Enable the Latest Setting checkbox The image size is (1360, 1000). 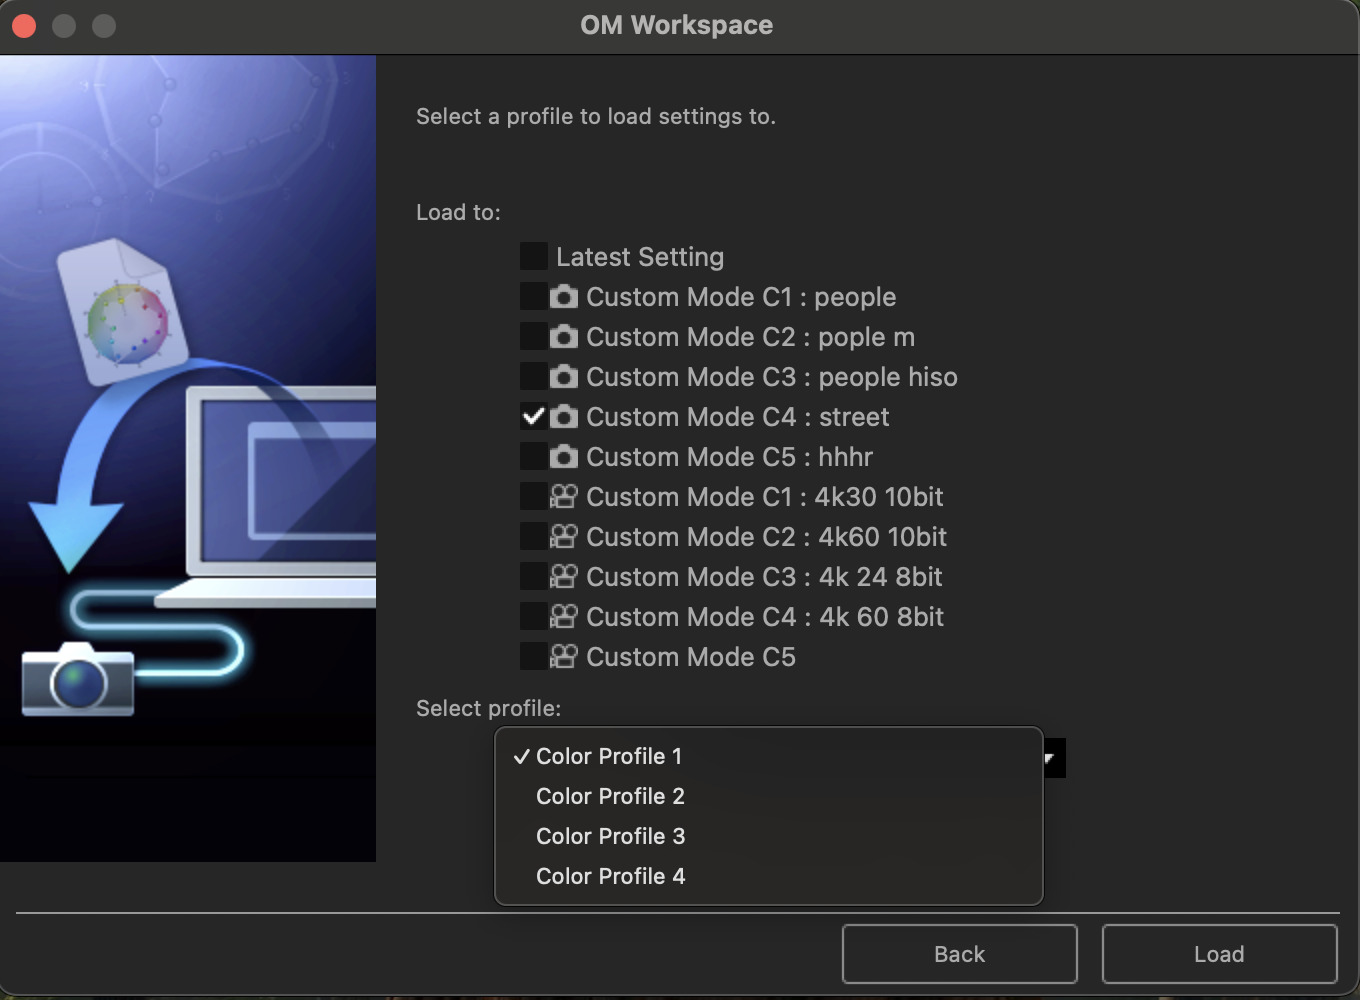tap(533, 256)
